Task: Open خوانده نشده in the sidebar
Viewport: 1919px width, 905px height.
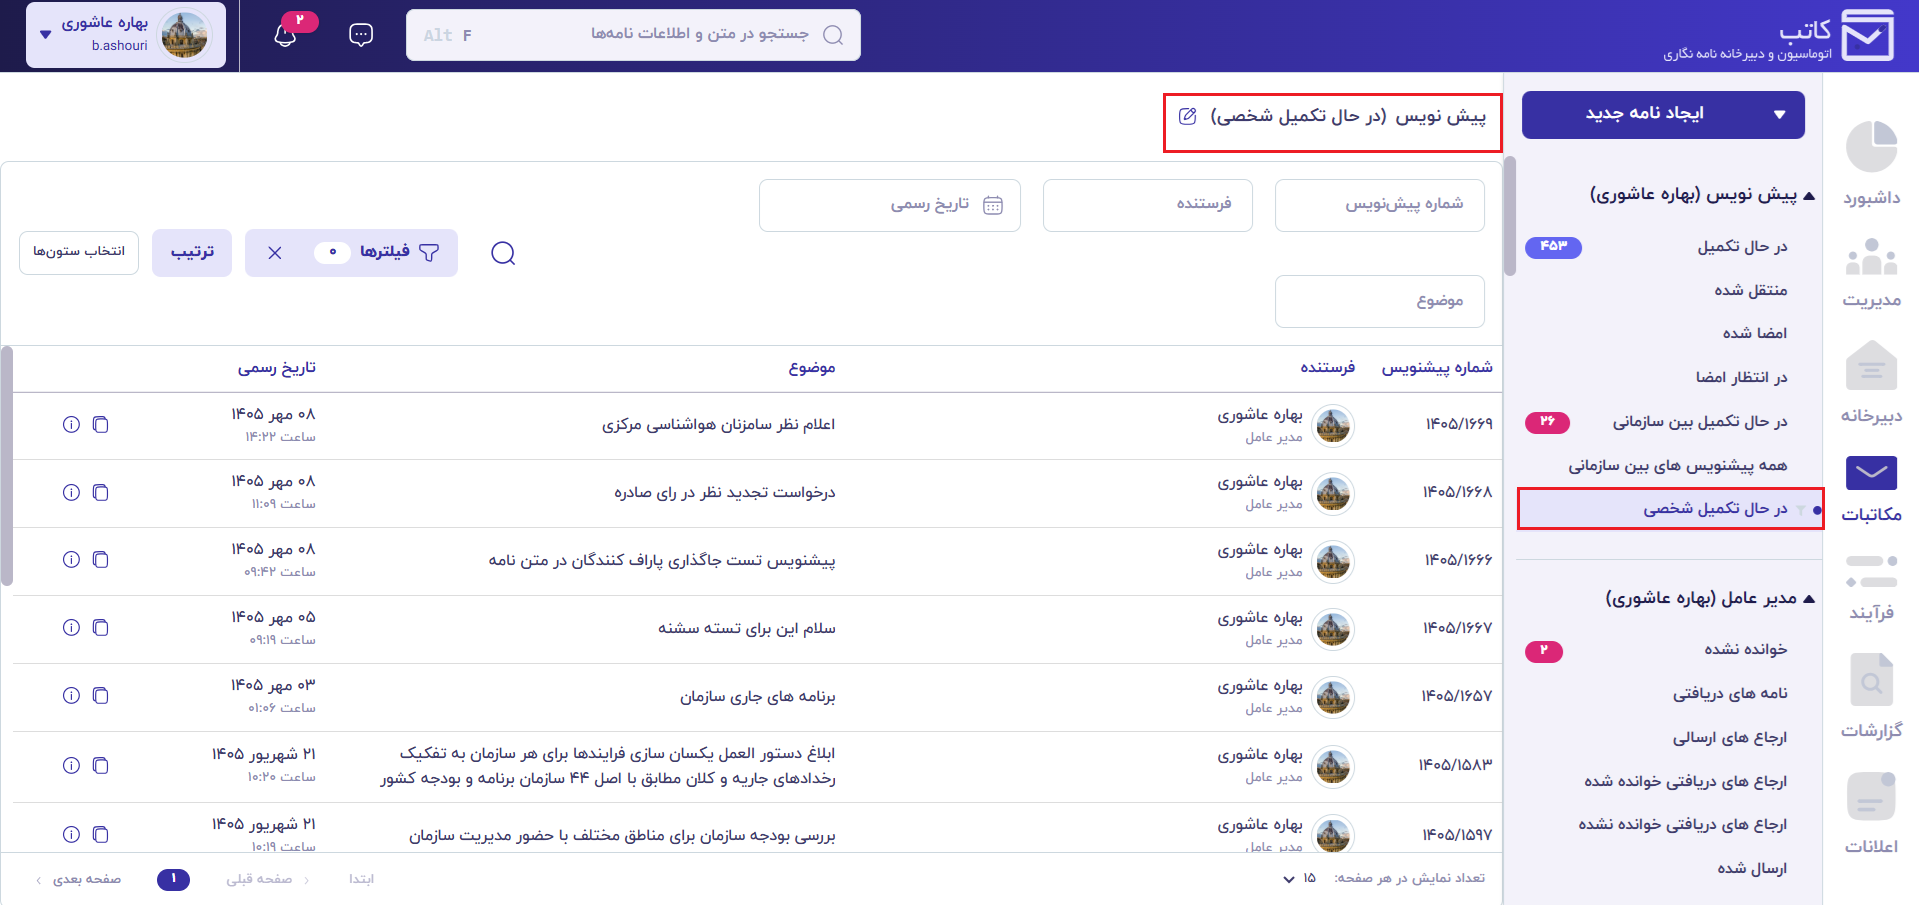Action: (x=1746, y=650)
